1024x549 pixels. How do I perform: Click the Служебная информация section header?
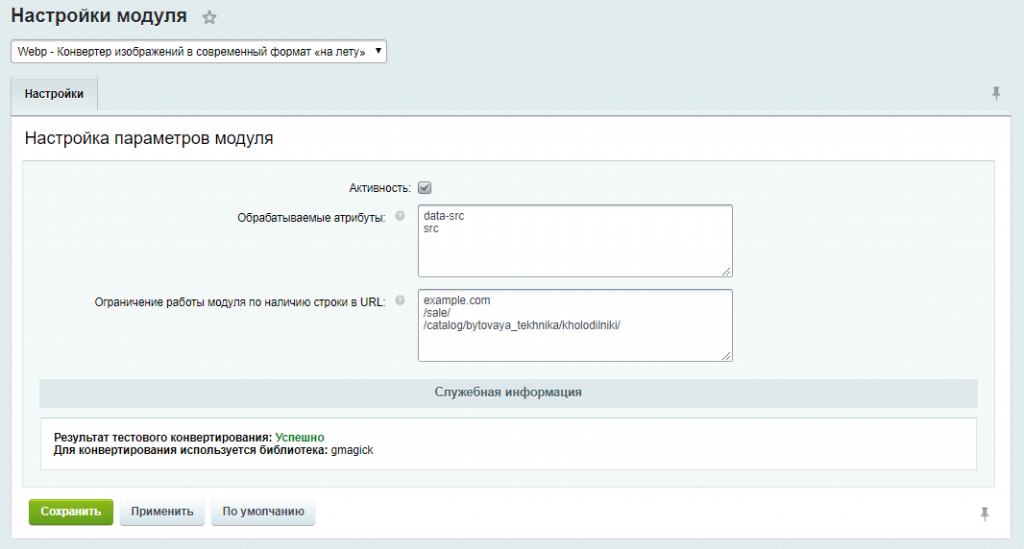point(508,392)
